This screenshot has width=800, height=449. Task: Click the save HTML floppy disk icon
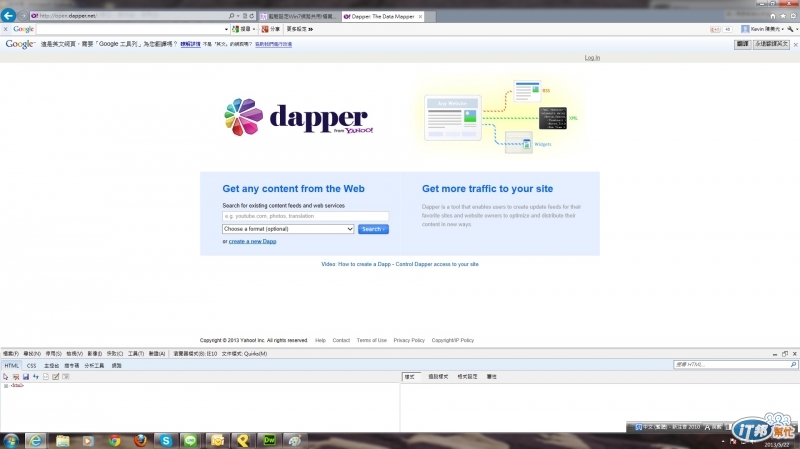26,377
